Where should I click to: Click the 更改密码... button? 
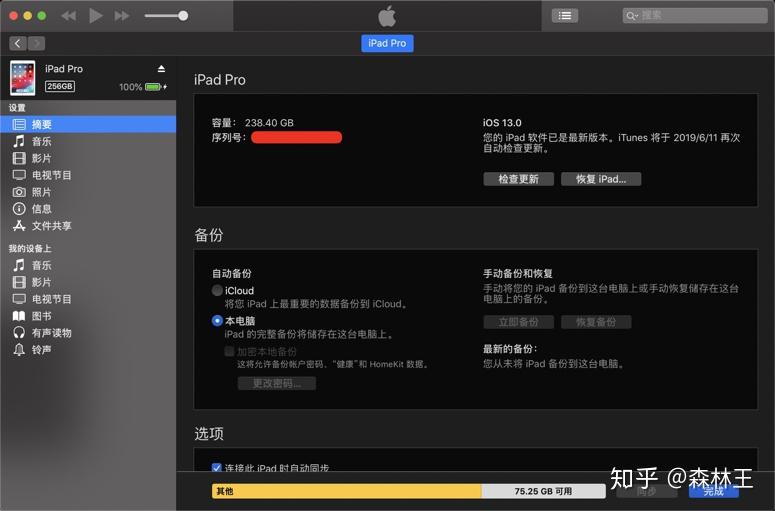coord(277,383)
